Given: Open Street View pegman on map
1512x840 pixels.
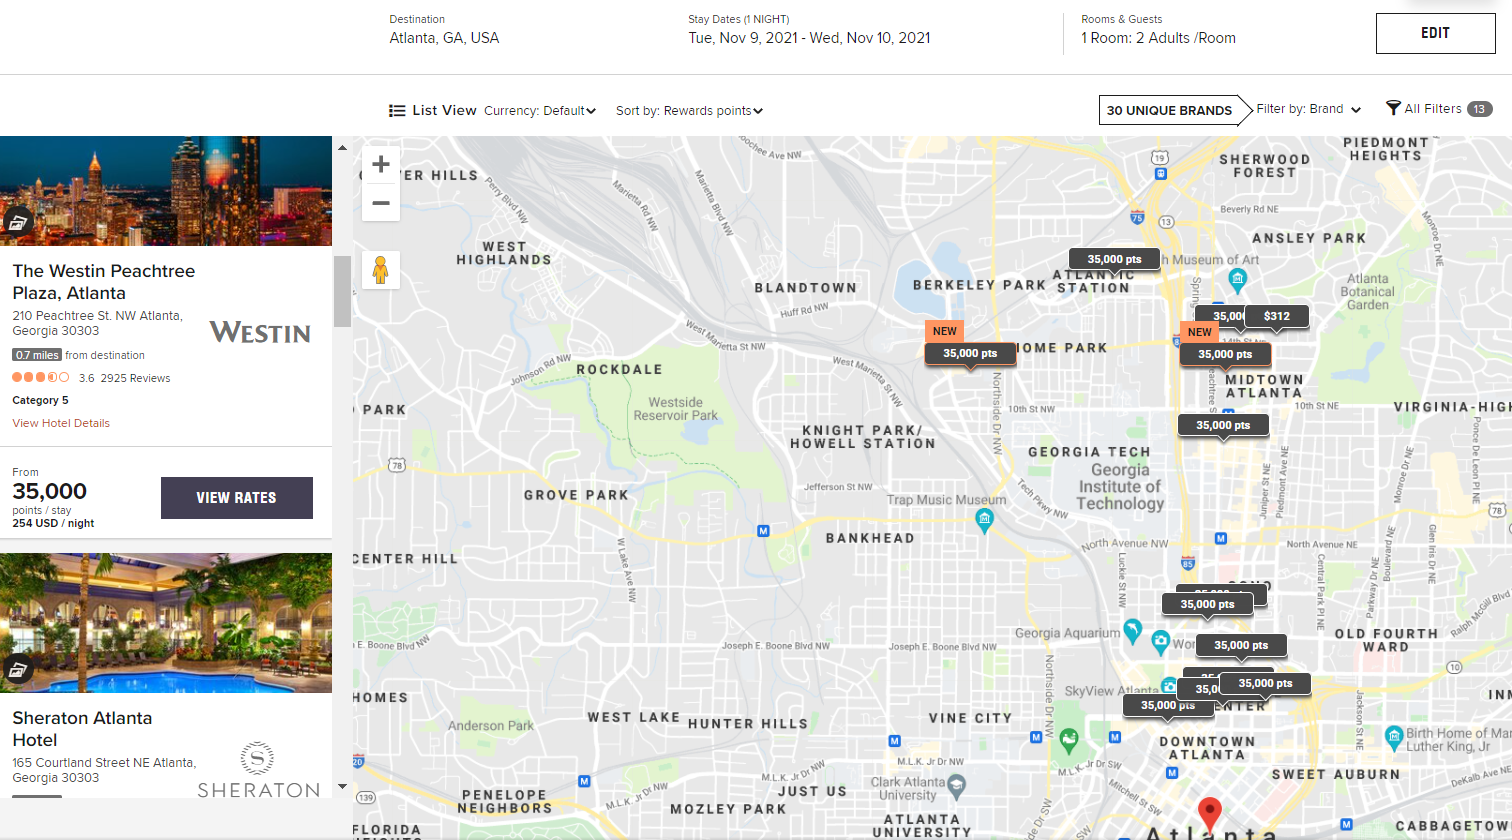Looking at the screenshot, I should [380, 270].
